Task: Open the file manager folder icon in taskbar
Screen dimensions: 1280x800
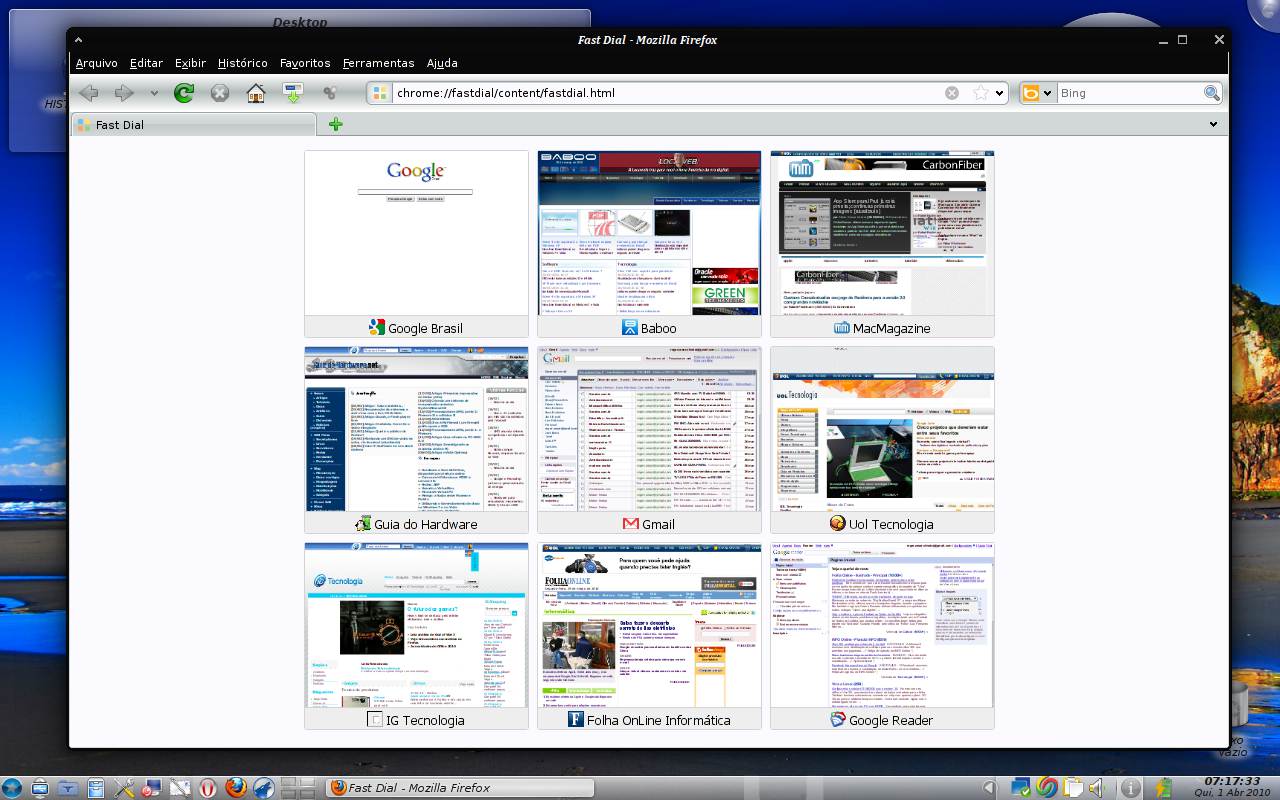Action: click(69, 788)
